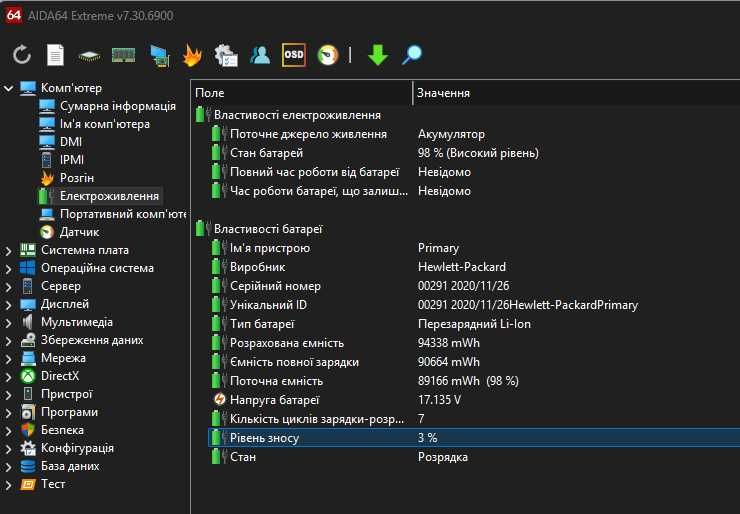Open the Report document icon

(55, 55)
